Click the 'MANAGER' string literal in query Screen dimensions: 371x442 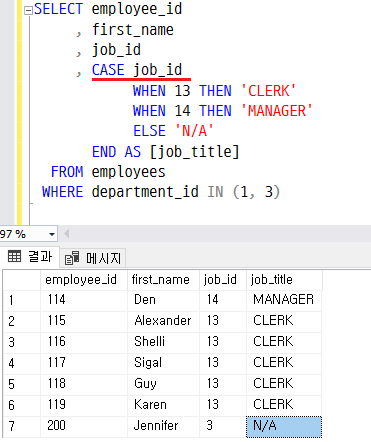point(276,111)
